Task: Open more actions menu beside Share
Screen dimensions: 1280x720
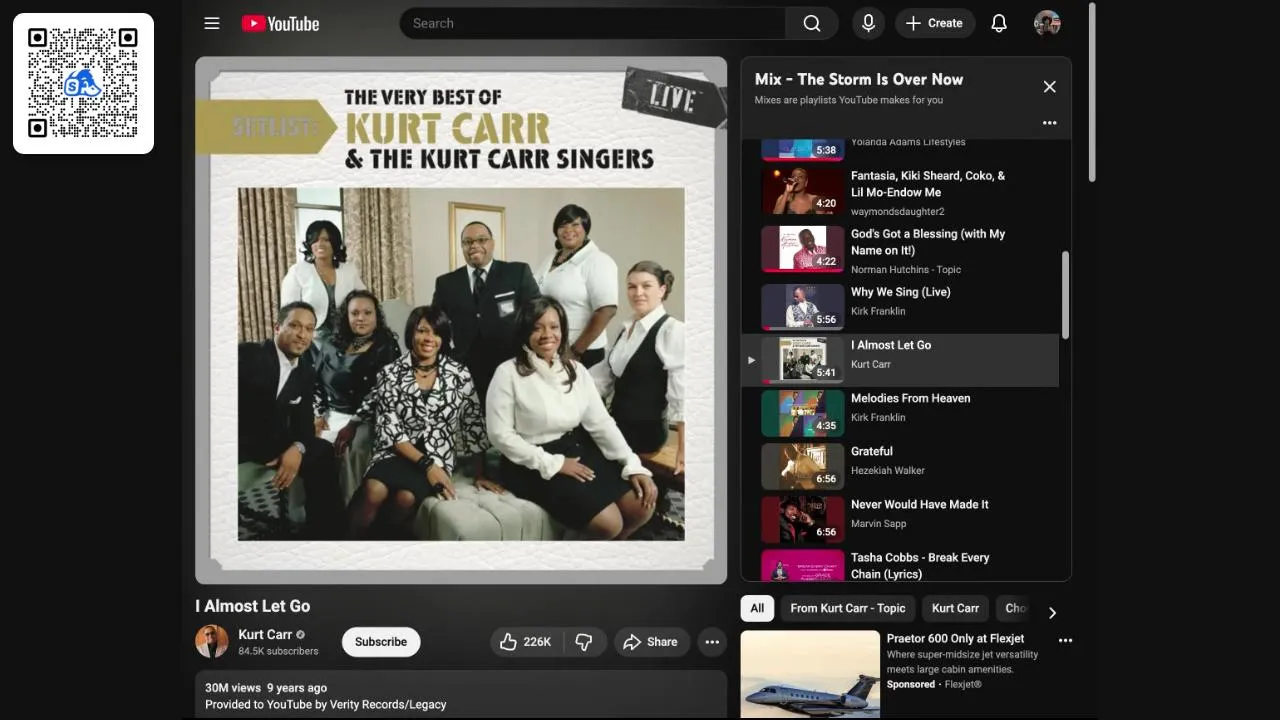Action: tap(712, 642)
